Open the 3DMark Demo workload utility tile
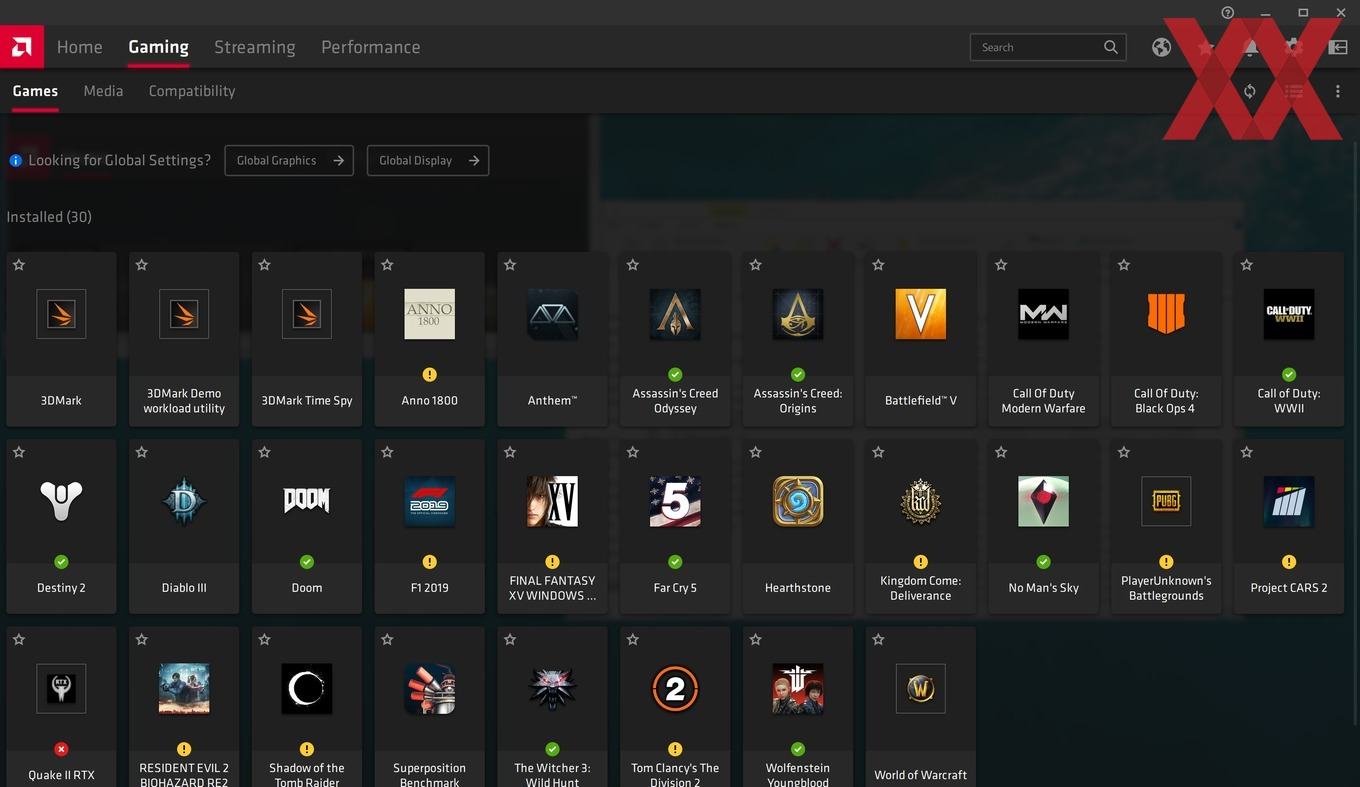 tap(184, 339)
